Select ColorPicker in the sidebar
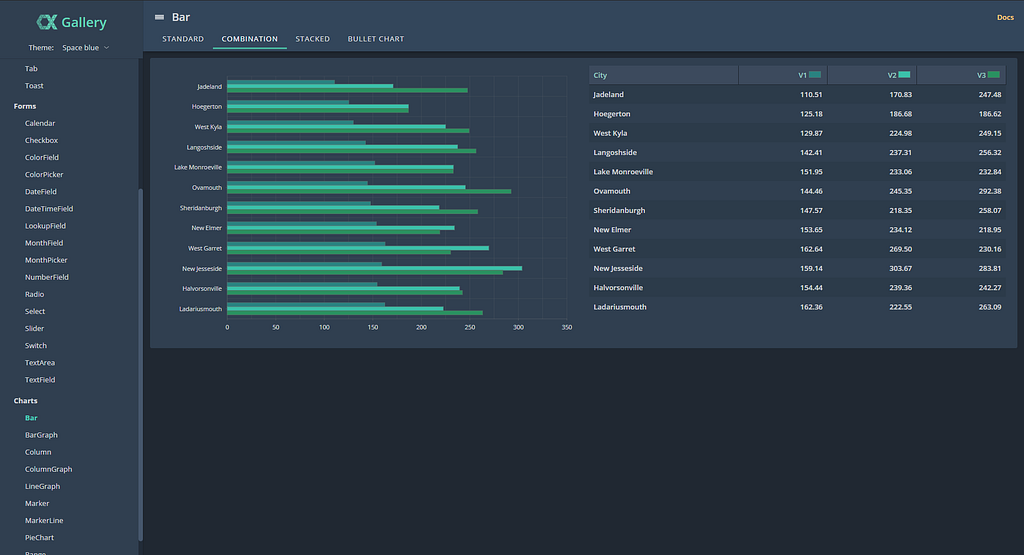Viewport: 1024px width, 555px height. 44,174
